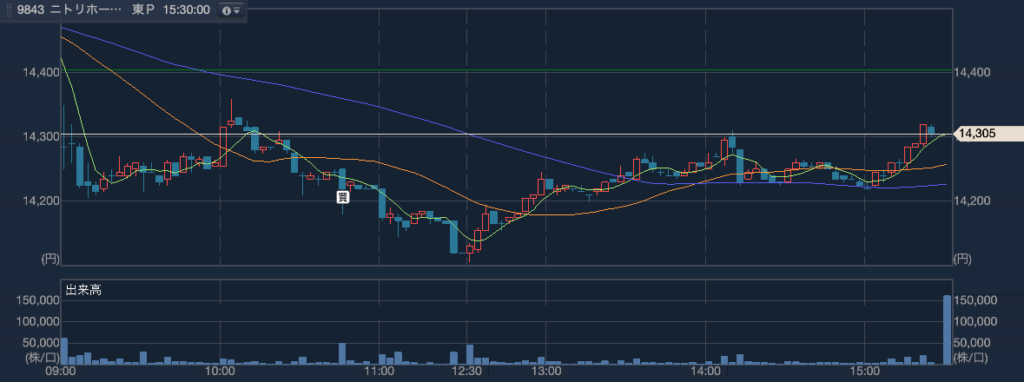Screen dimensions: 1024x382
Task: Click the 12:30 time axis label
Action: tap(467, 372)
